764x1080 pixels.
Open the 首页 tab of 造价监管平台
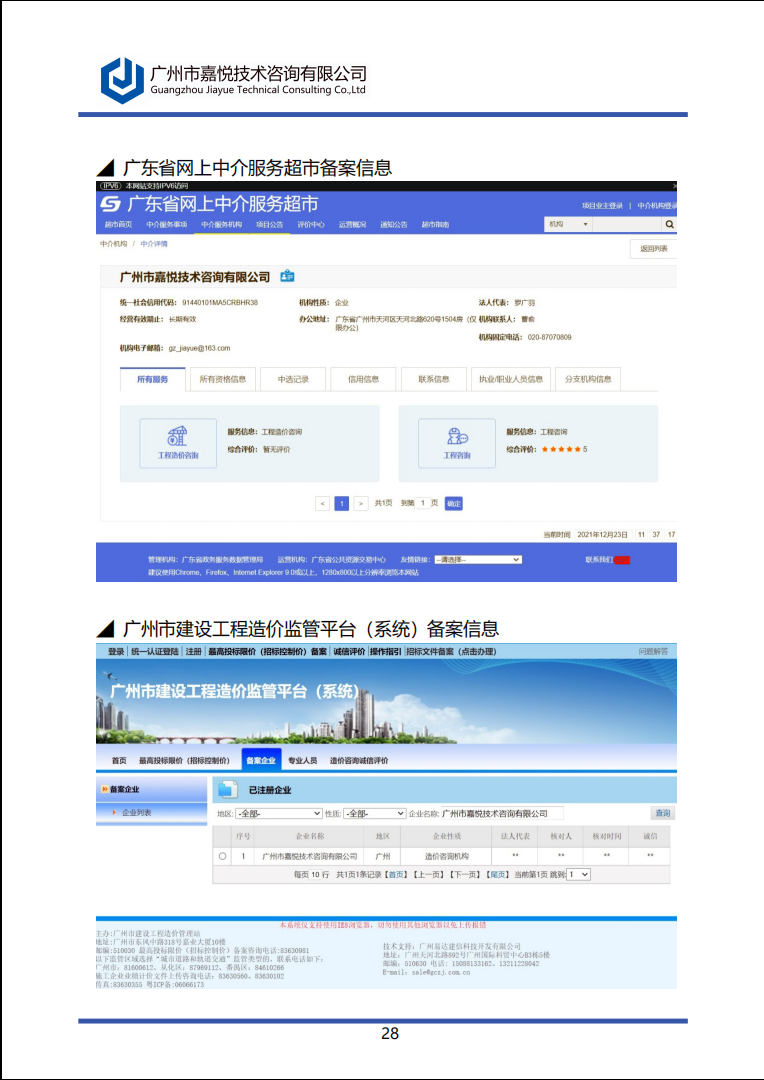tap(119, 760)
